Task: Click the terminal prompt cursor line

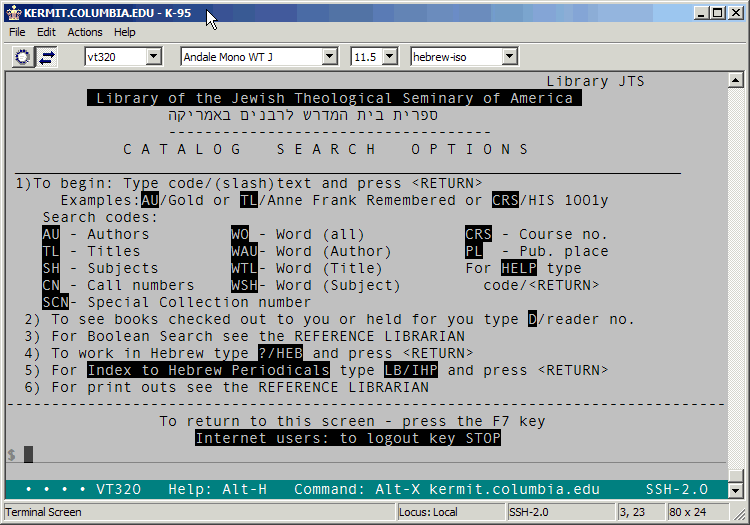Action: pyautogui.click(x=29, y=454)
